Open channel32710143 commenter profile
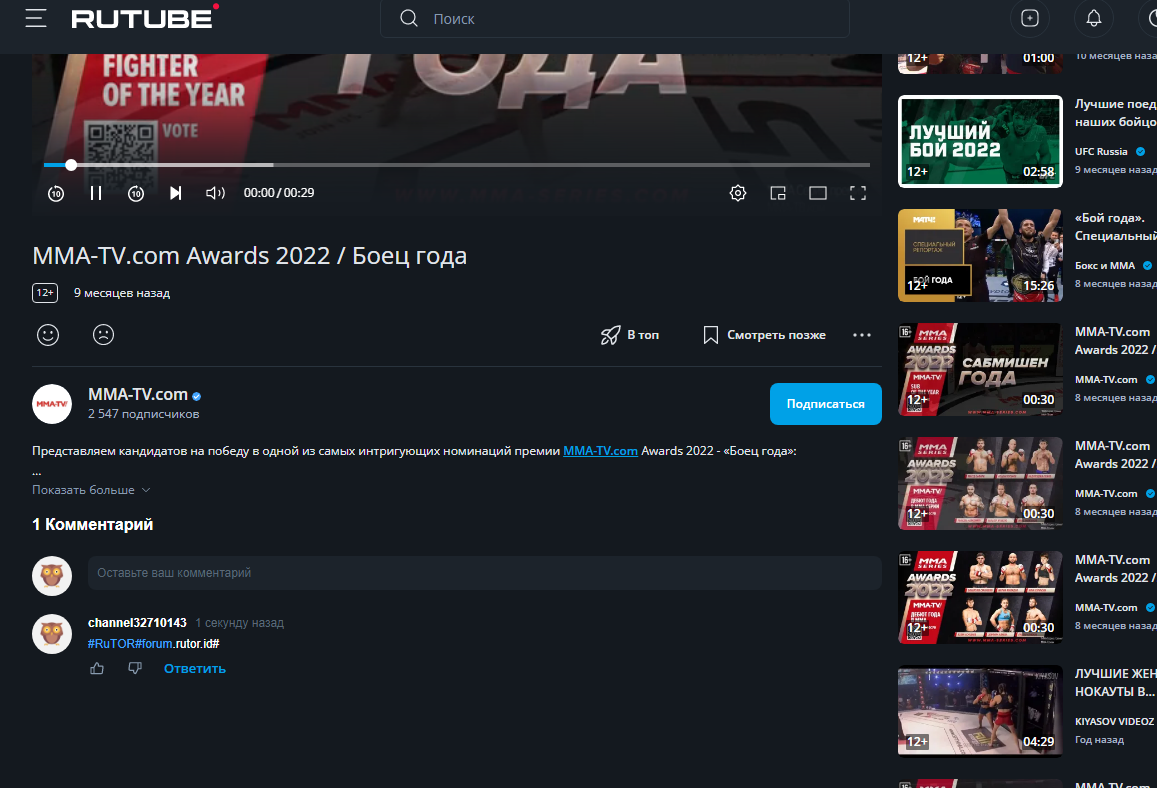Viewport: 1157px width, 788px height. pyautogui.click(x=137, y=623)
